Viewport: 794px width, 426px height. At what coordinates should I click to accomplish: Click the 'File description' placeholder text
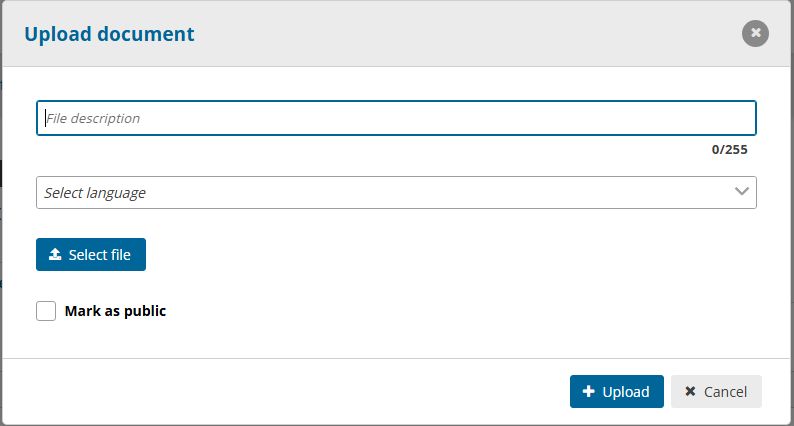point(93,118)
